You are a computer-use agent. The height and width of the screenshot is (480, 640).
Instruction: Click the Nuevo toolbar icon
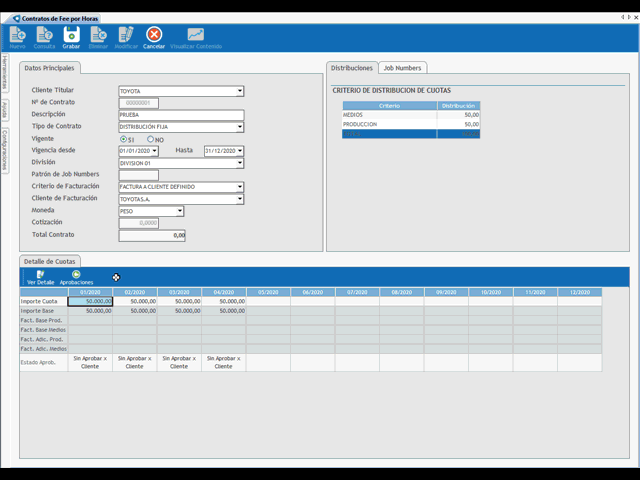pyautogui.click(x=17, y=37)
